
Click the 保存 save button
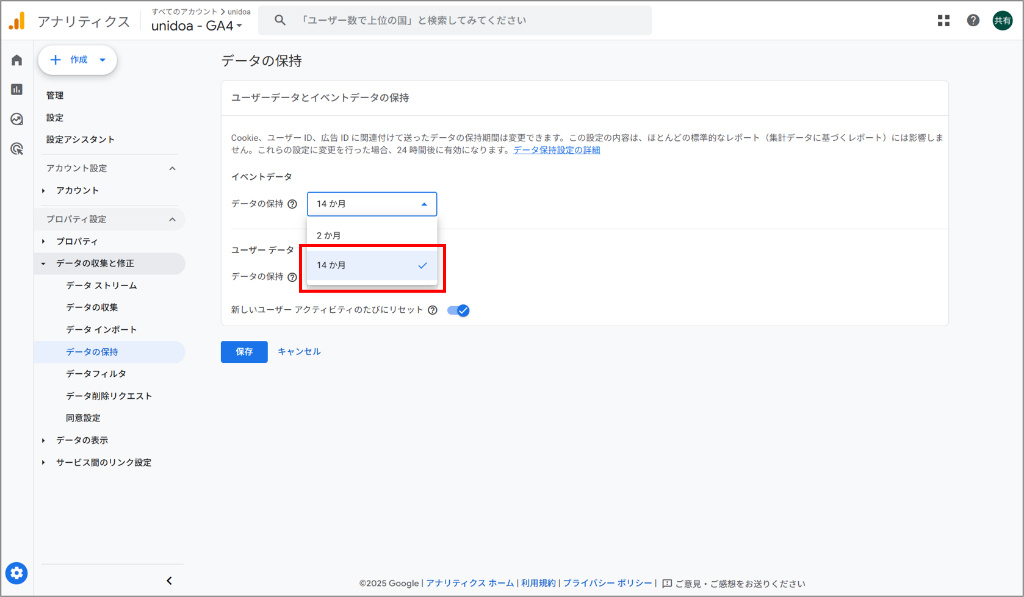(x=244, y=352)
